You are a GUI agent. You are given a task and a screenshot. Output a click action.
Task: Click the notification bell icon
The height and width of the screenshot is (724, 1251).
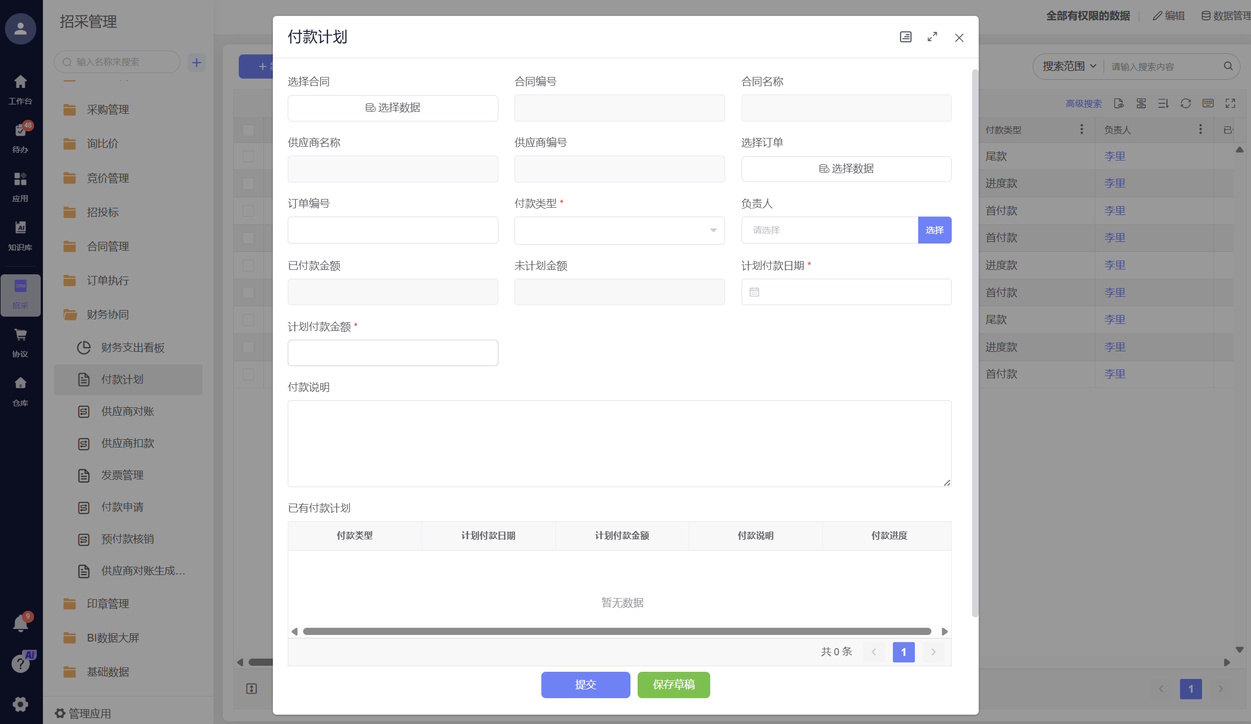20,624
